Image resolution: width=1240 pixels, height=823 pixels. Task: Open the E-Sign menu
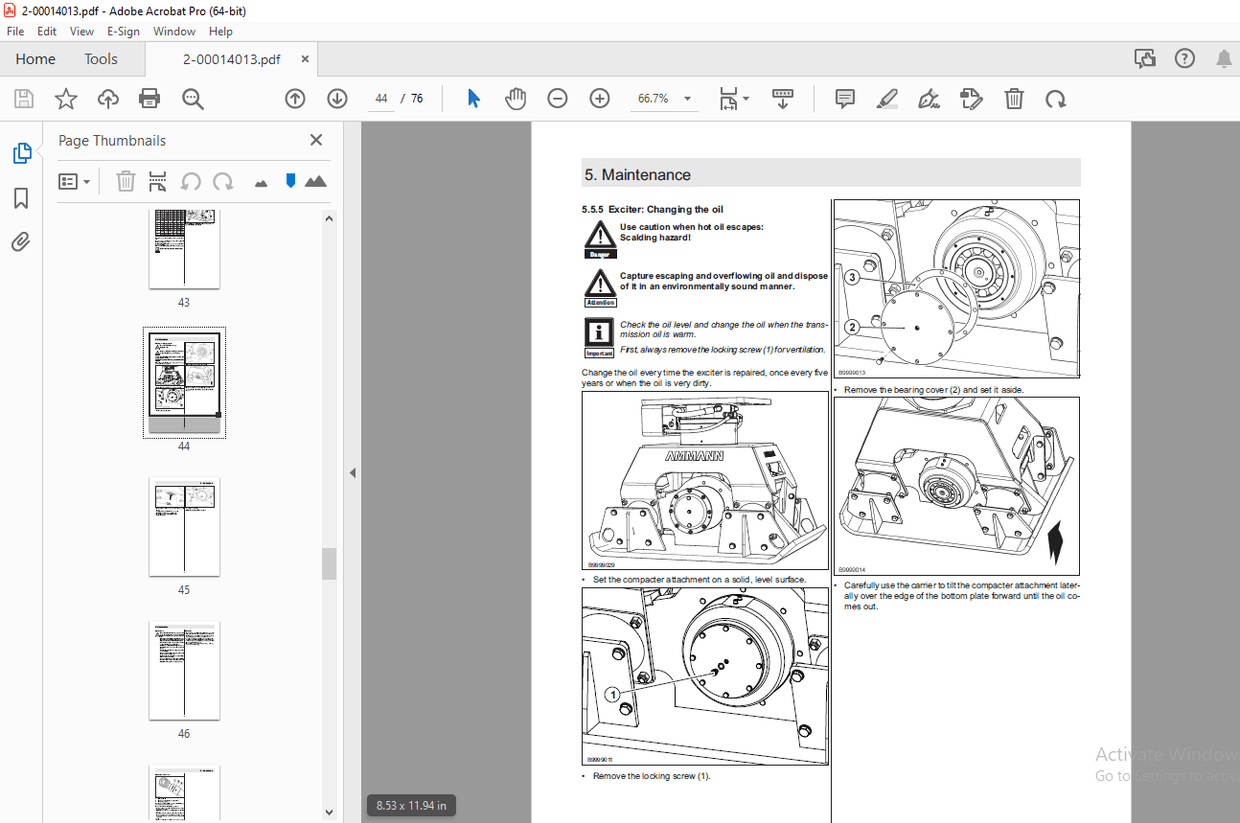pos(123,31)
